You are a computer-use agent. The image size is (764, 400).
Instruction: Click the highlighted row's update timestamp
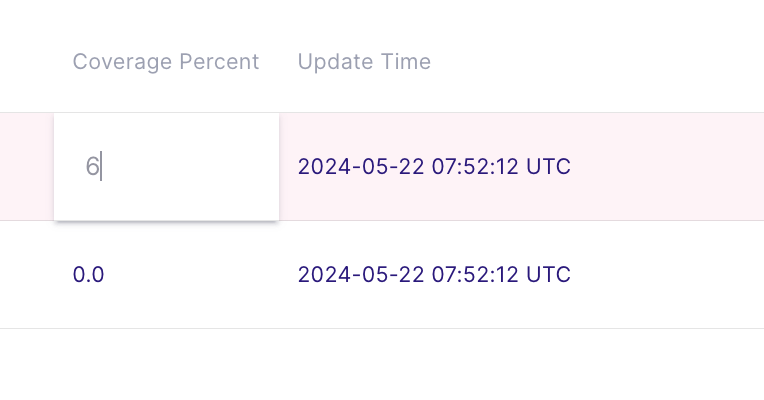tap(434, 167)
